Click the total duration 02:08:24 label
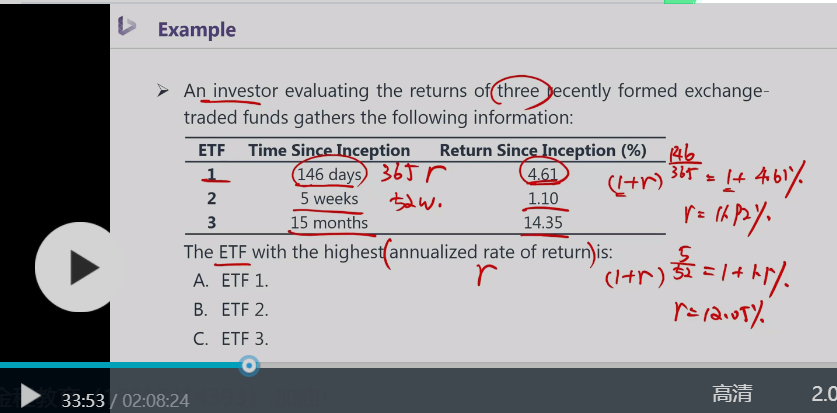 pos(155,400)
